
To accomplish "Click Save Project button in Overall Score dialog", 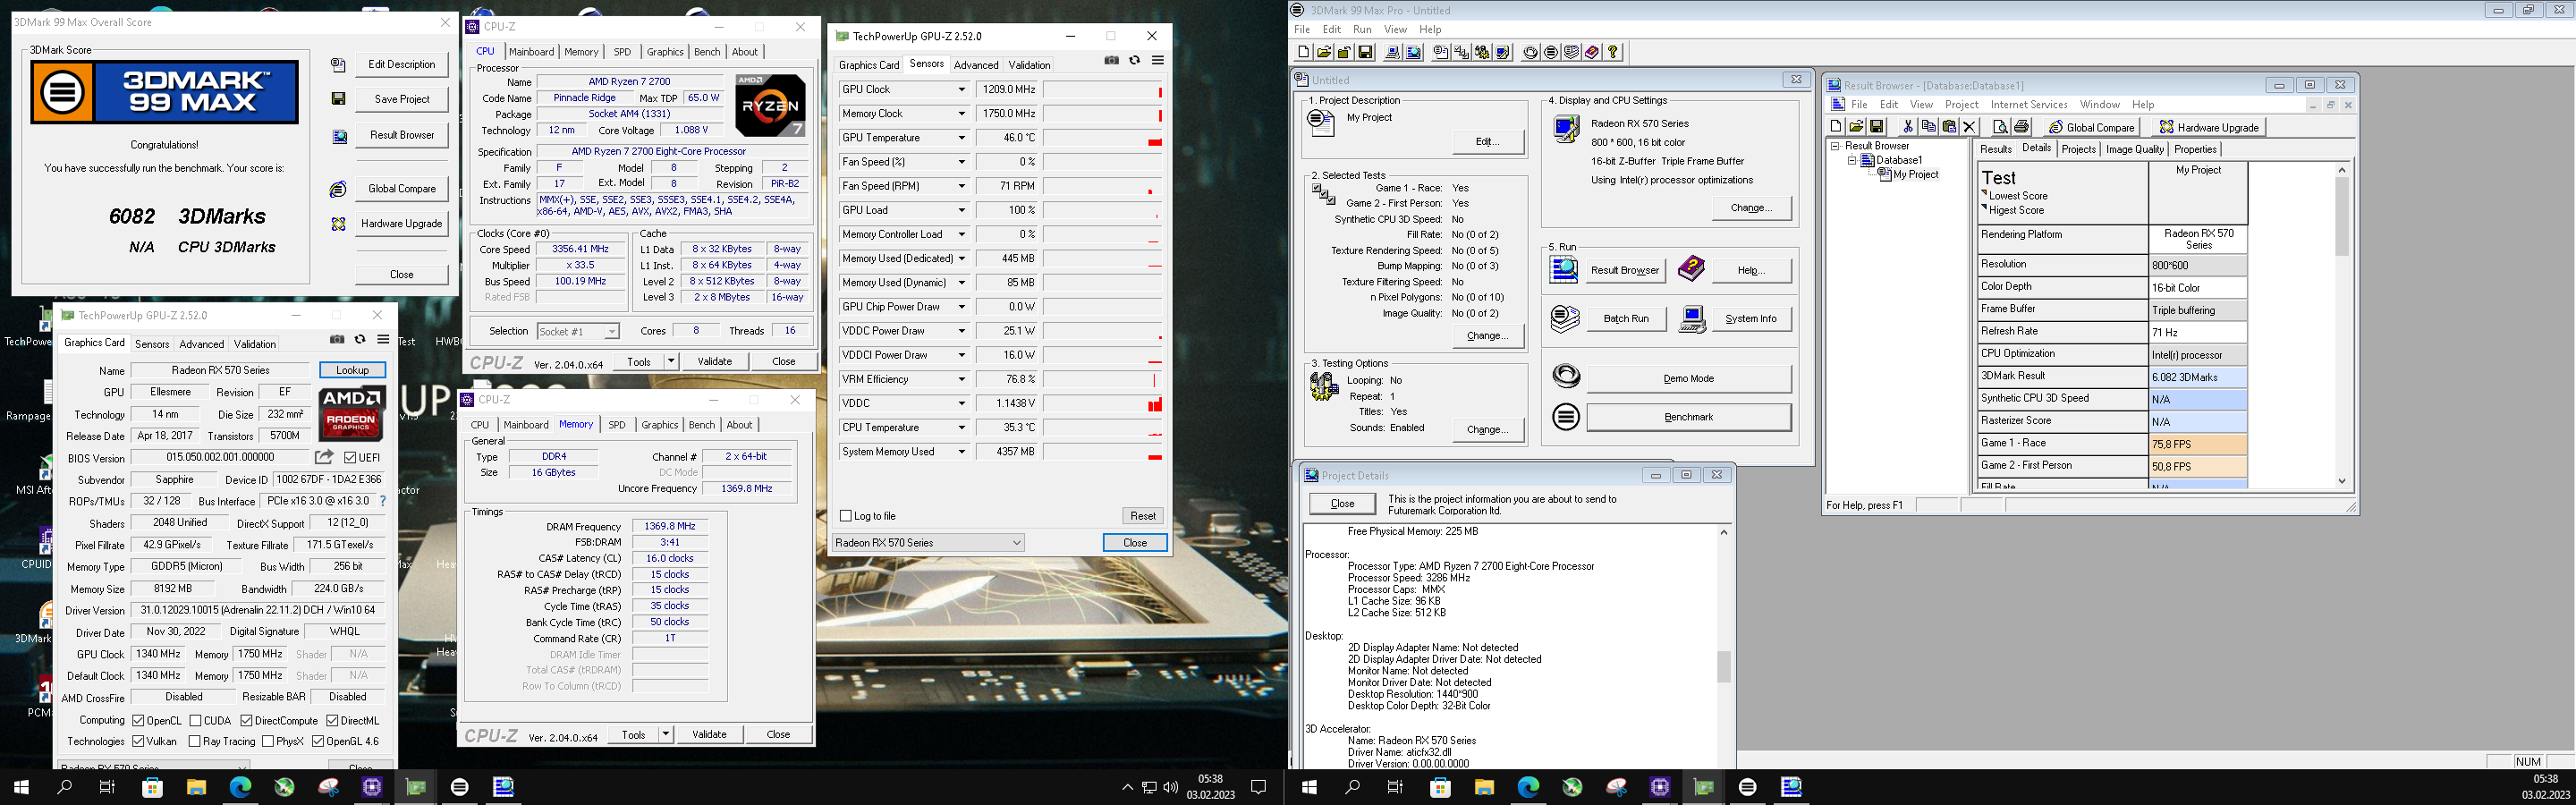I will [402, 99].
